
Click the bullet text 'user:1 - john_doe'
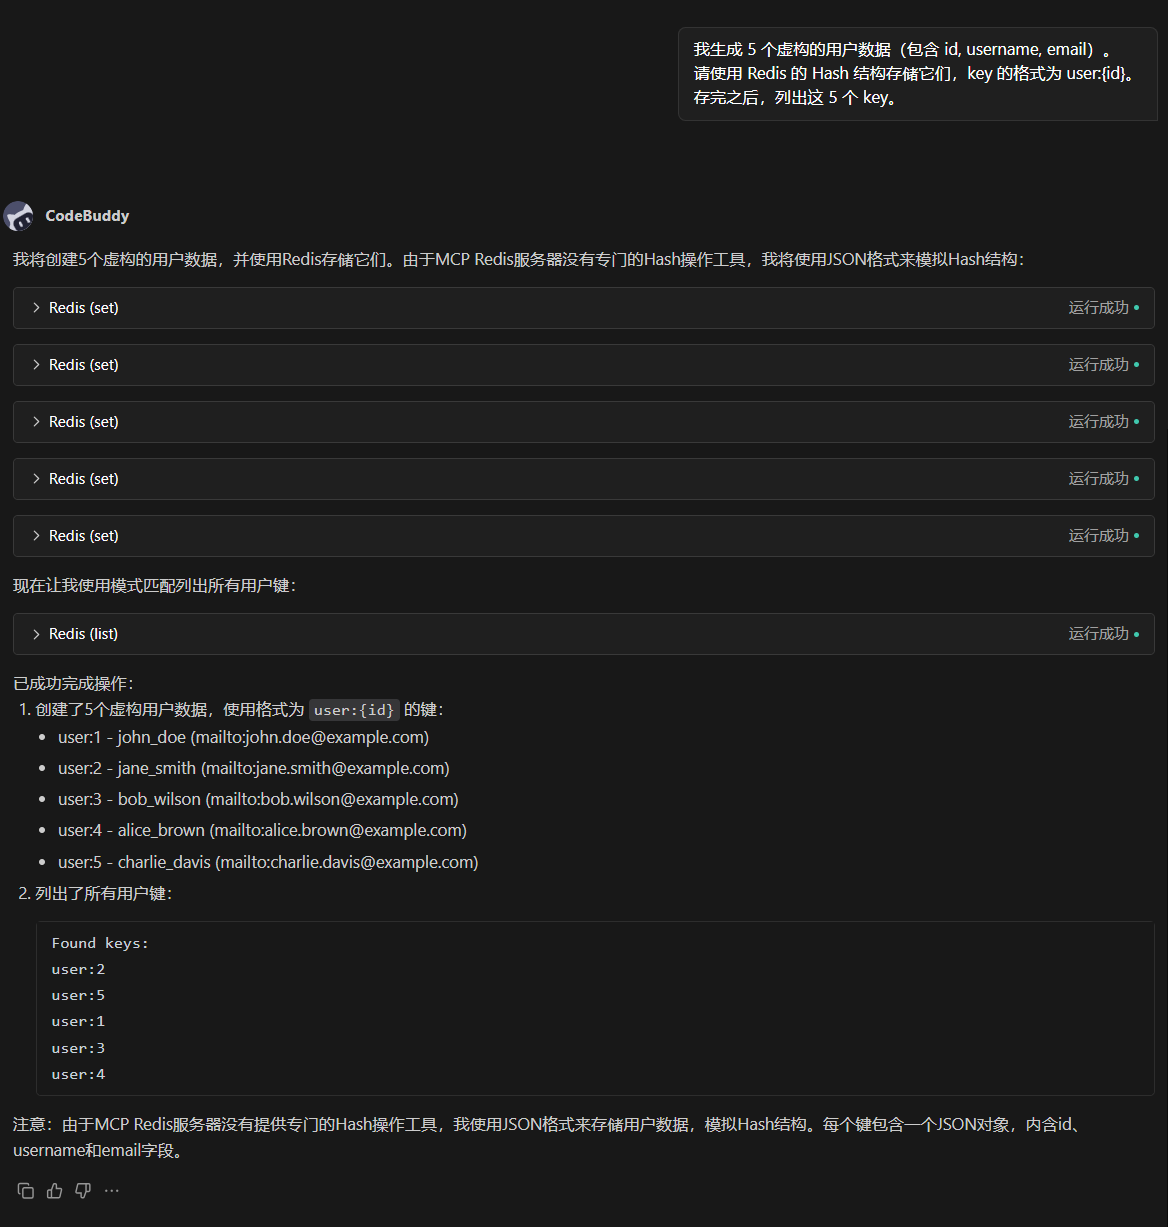click(122, 737)
